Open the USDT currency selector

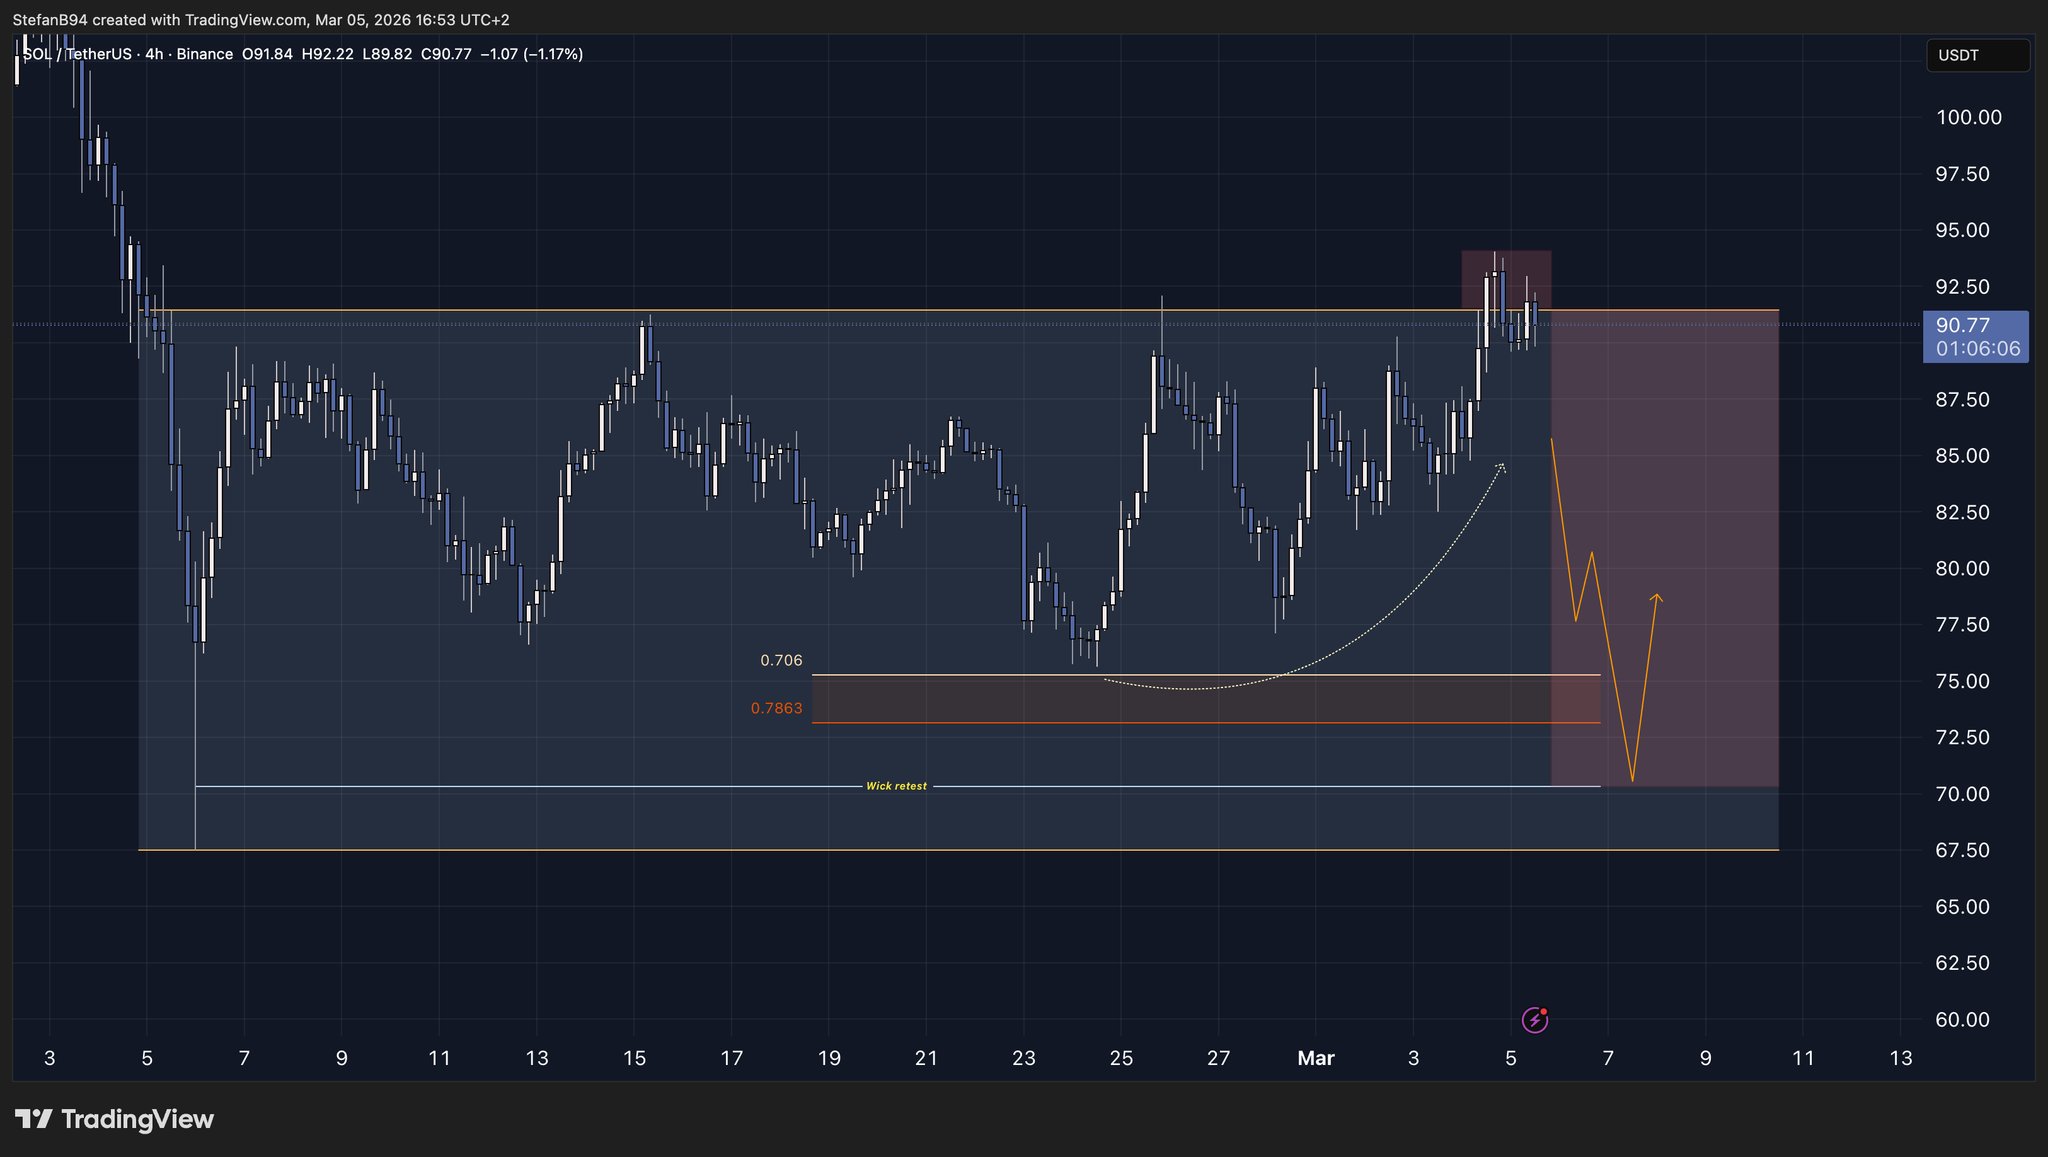(x=1977, y=55)
